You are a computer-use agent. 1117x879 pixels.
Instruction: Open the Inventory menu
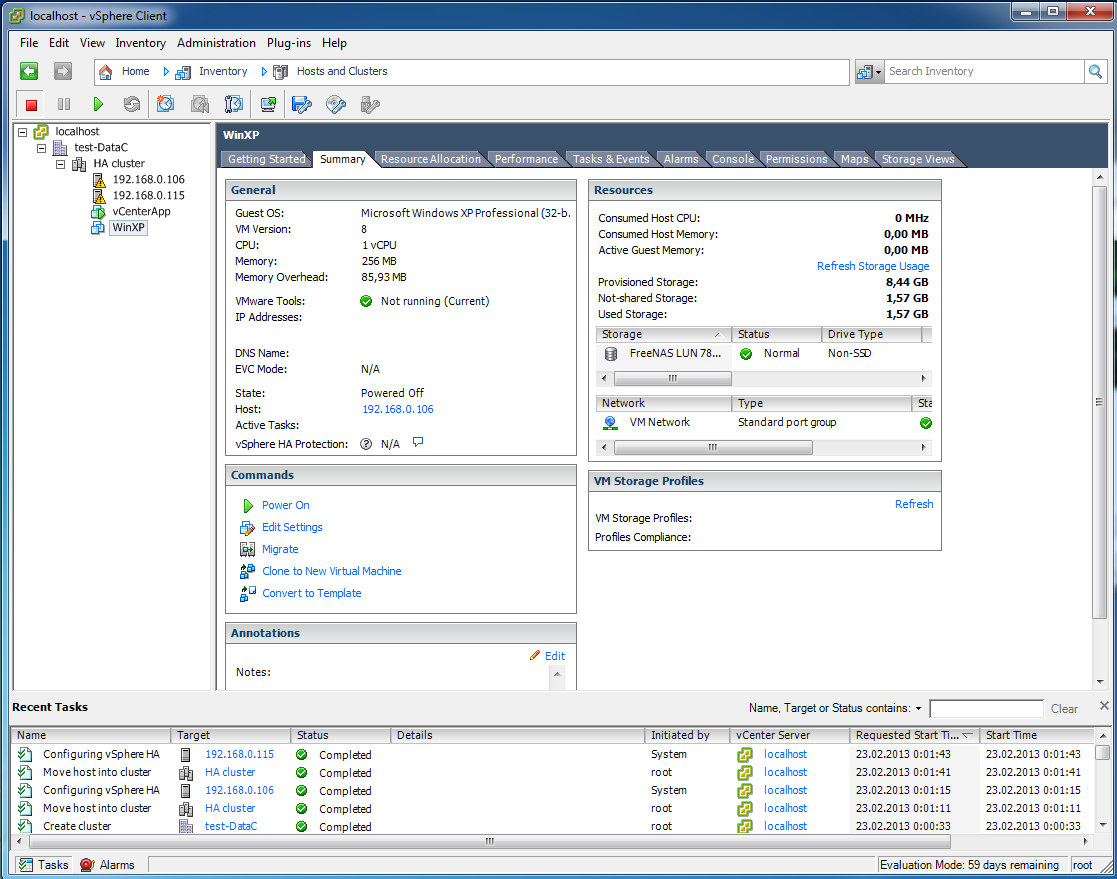click(140, 43)
